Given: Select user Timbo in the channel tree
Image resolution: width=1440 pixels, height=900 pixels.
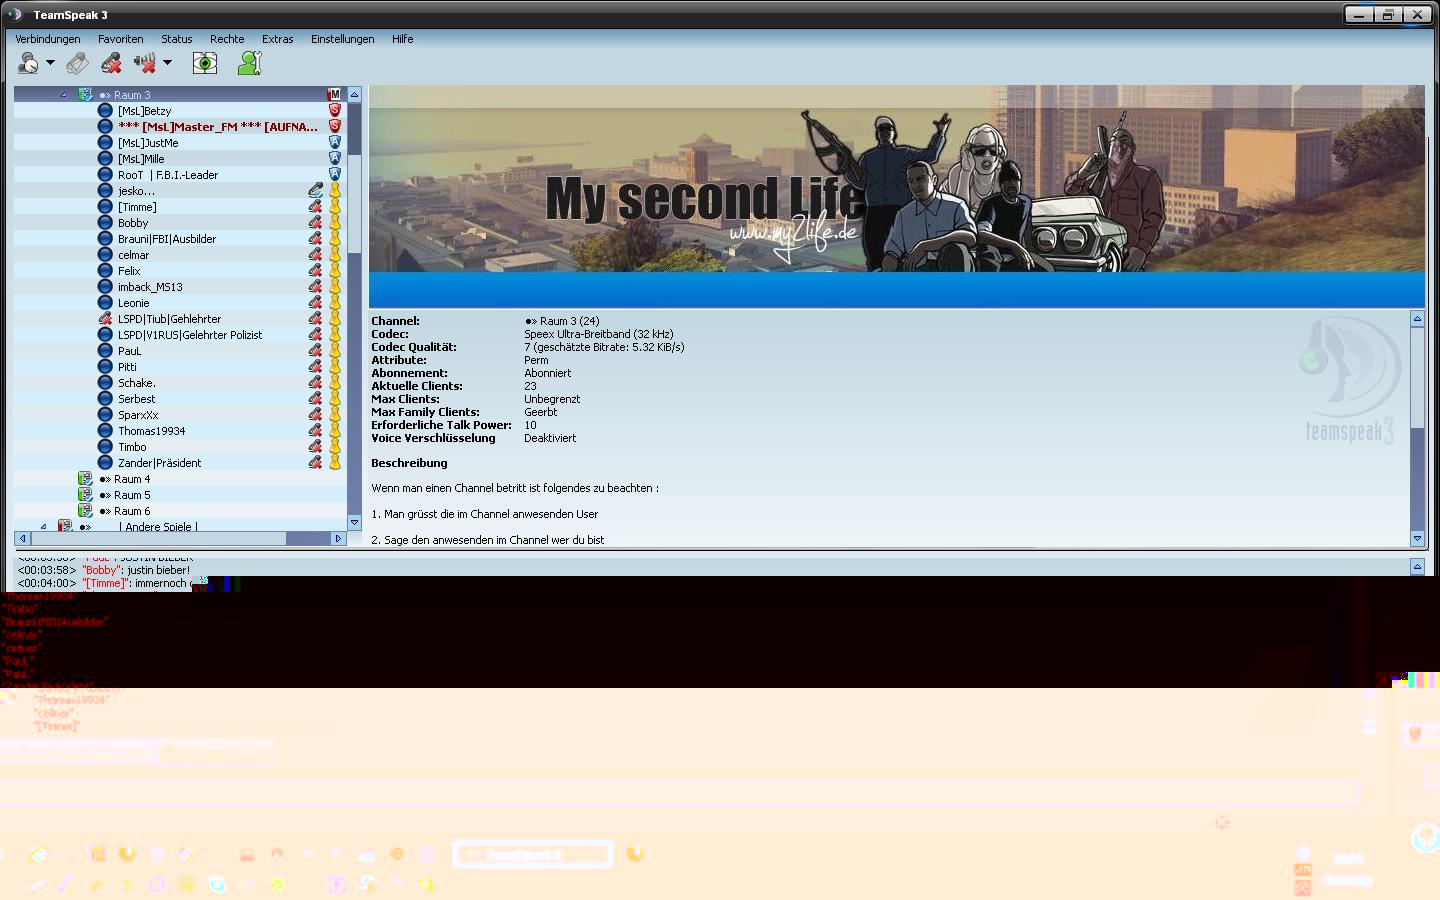Looking at the screenshot, I should coord(132,447).
